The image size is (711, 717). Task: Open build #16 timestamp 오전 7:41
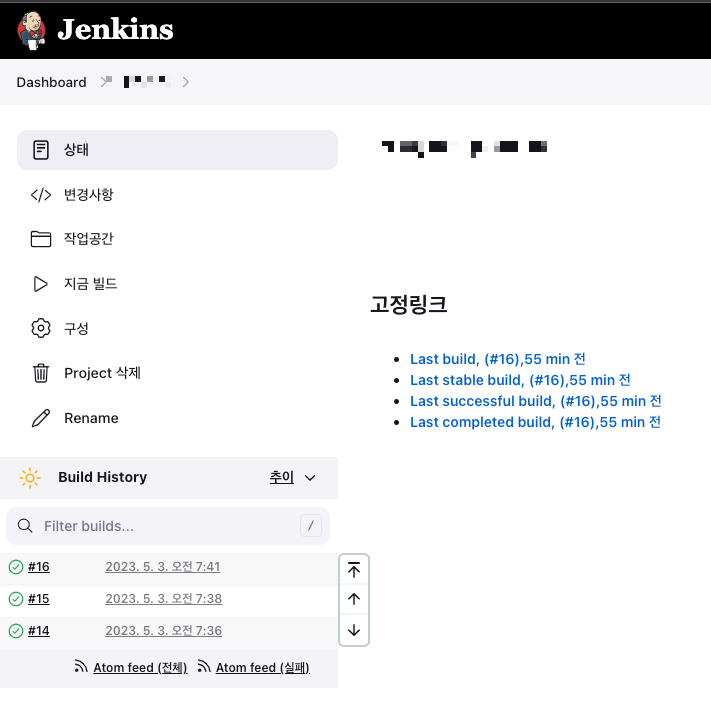click(x=163, y=567)
